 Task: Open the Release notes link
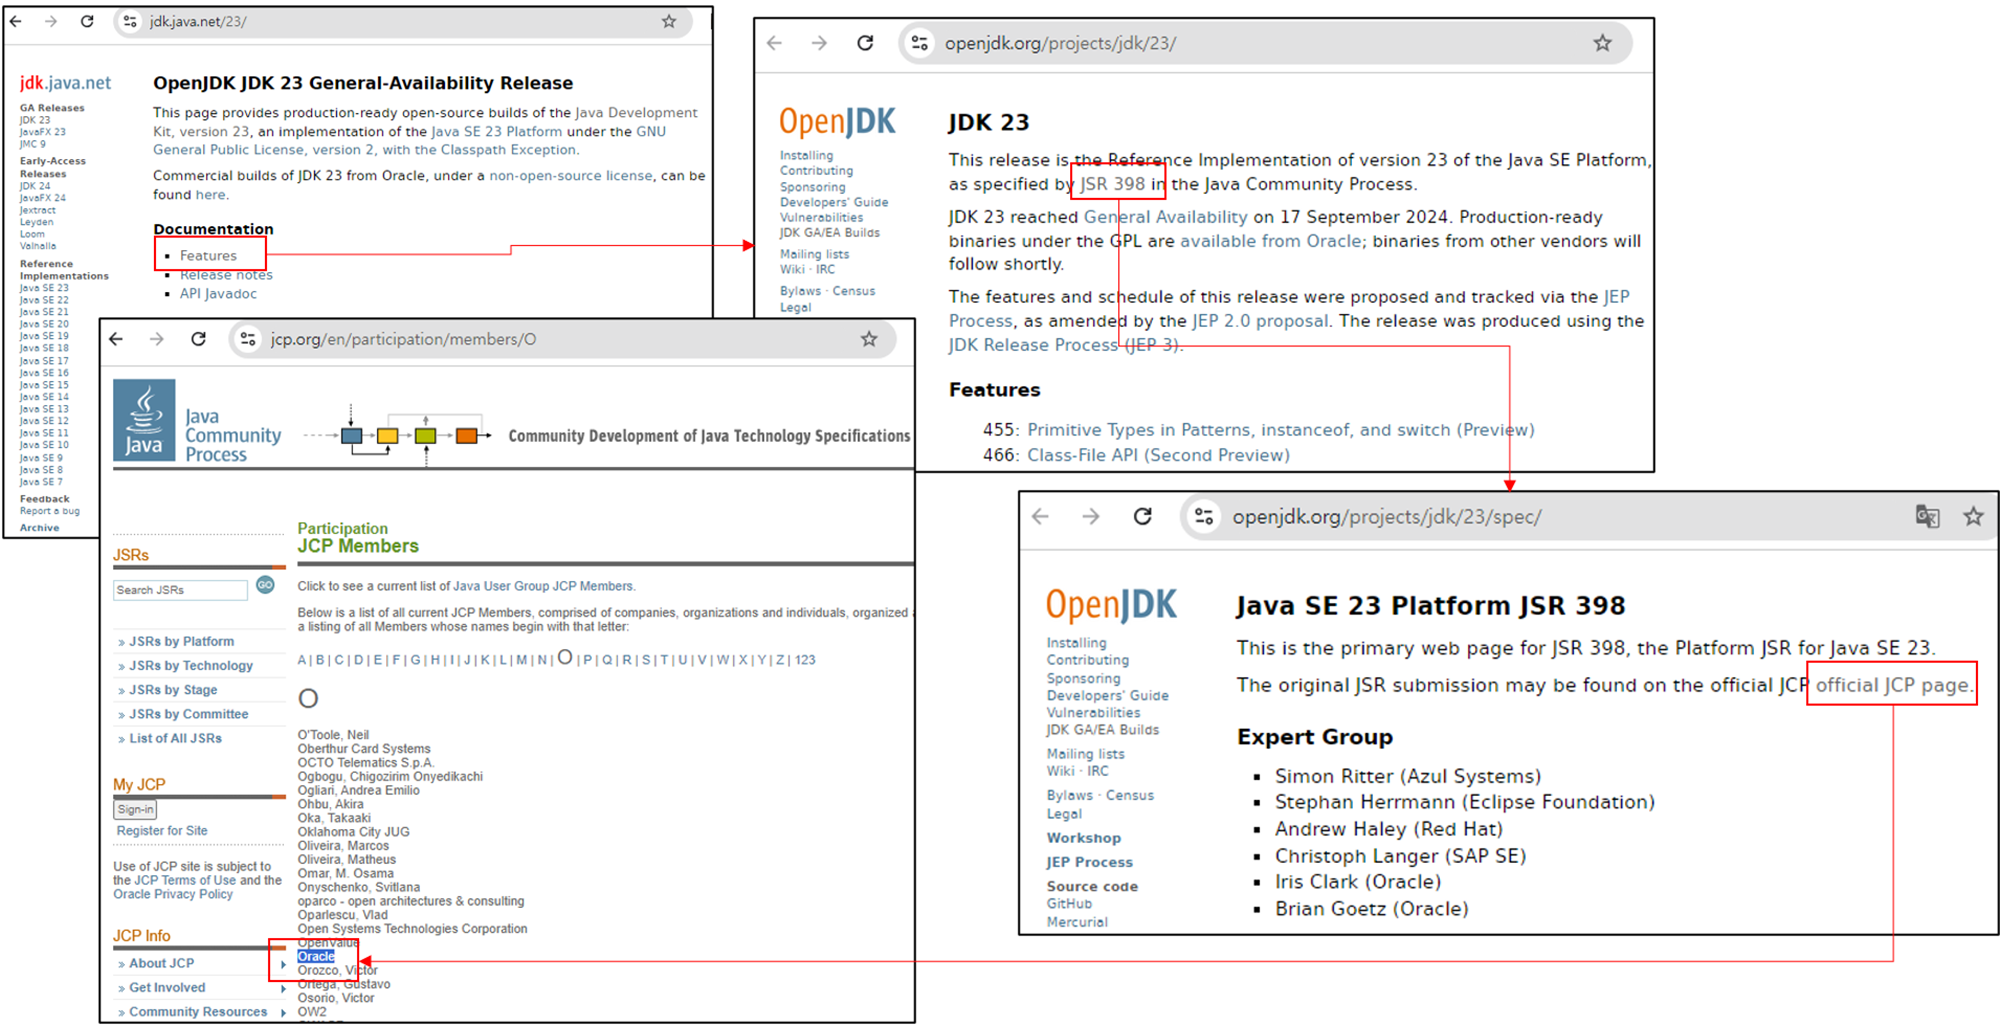point(226,275)
